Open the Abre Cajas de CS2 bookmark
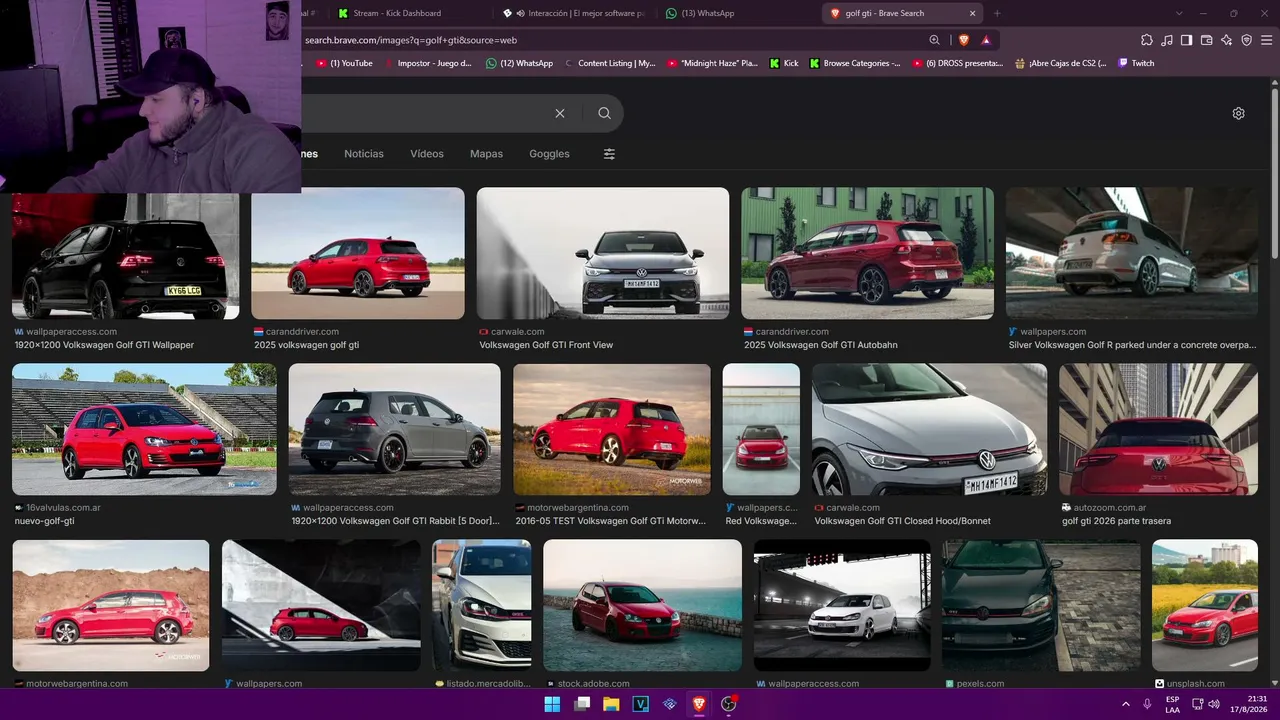1280x720 pixels. [1060, 63]
